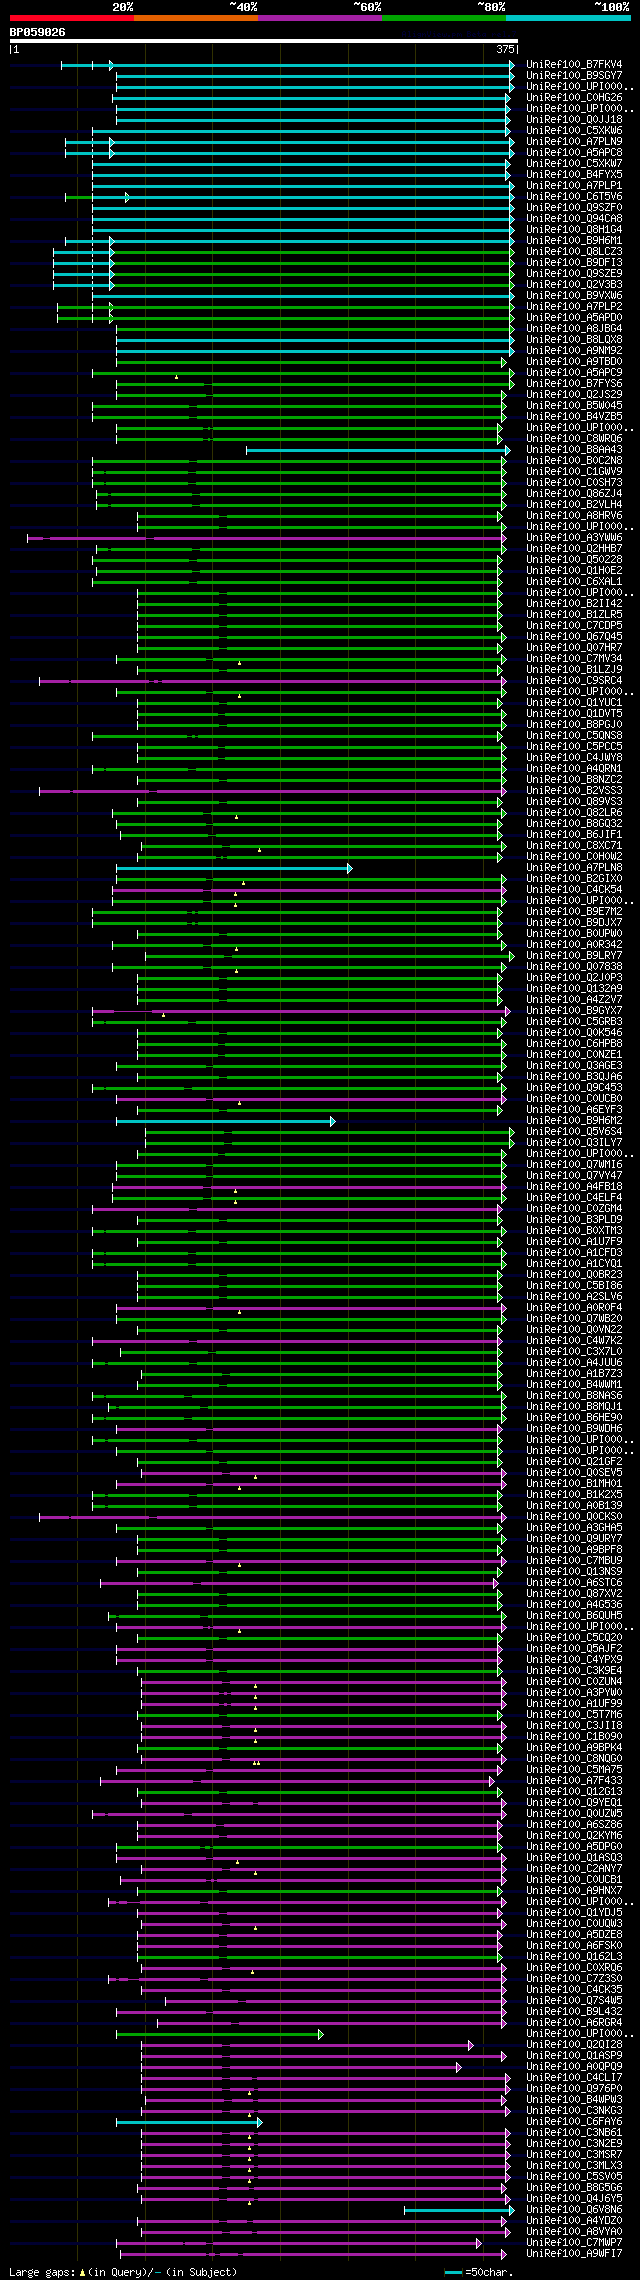Click the =50char. scale legend
This screenshot has width=640, height=2280.
point(479,2272)
